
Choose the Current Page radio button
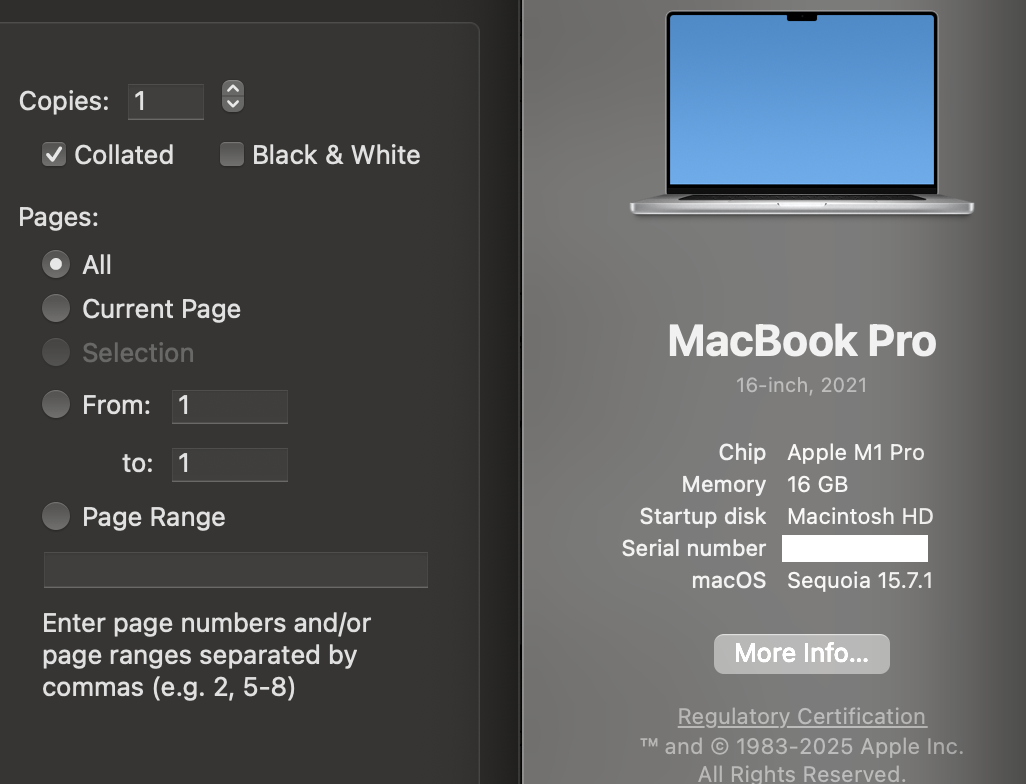point(56,308)
